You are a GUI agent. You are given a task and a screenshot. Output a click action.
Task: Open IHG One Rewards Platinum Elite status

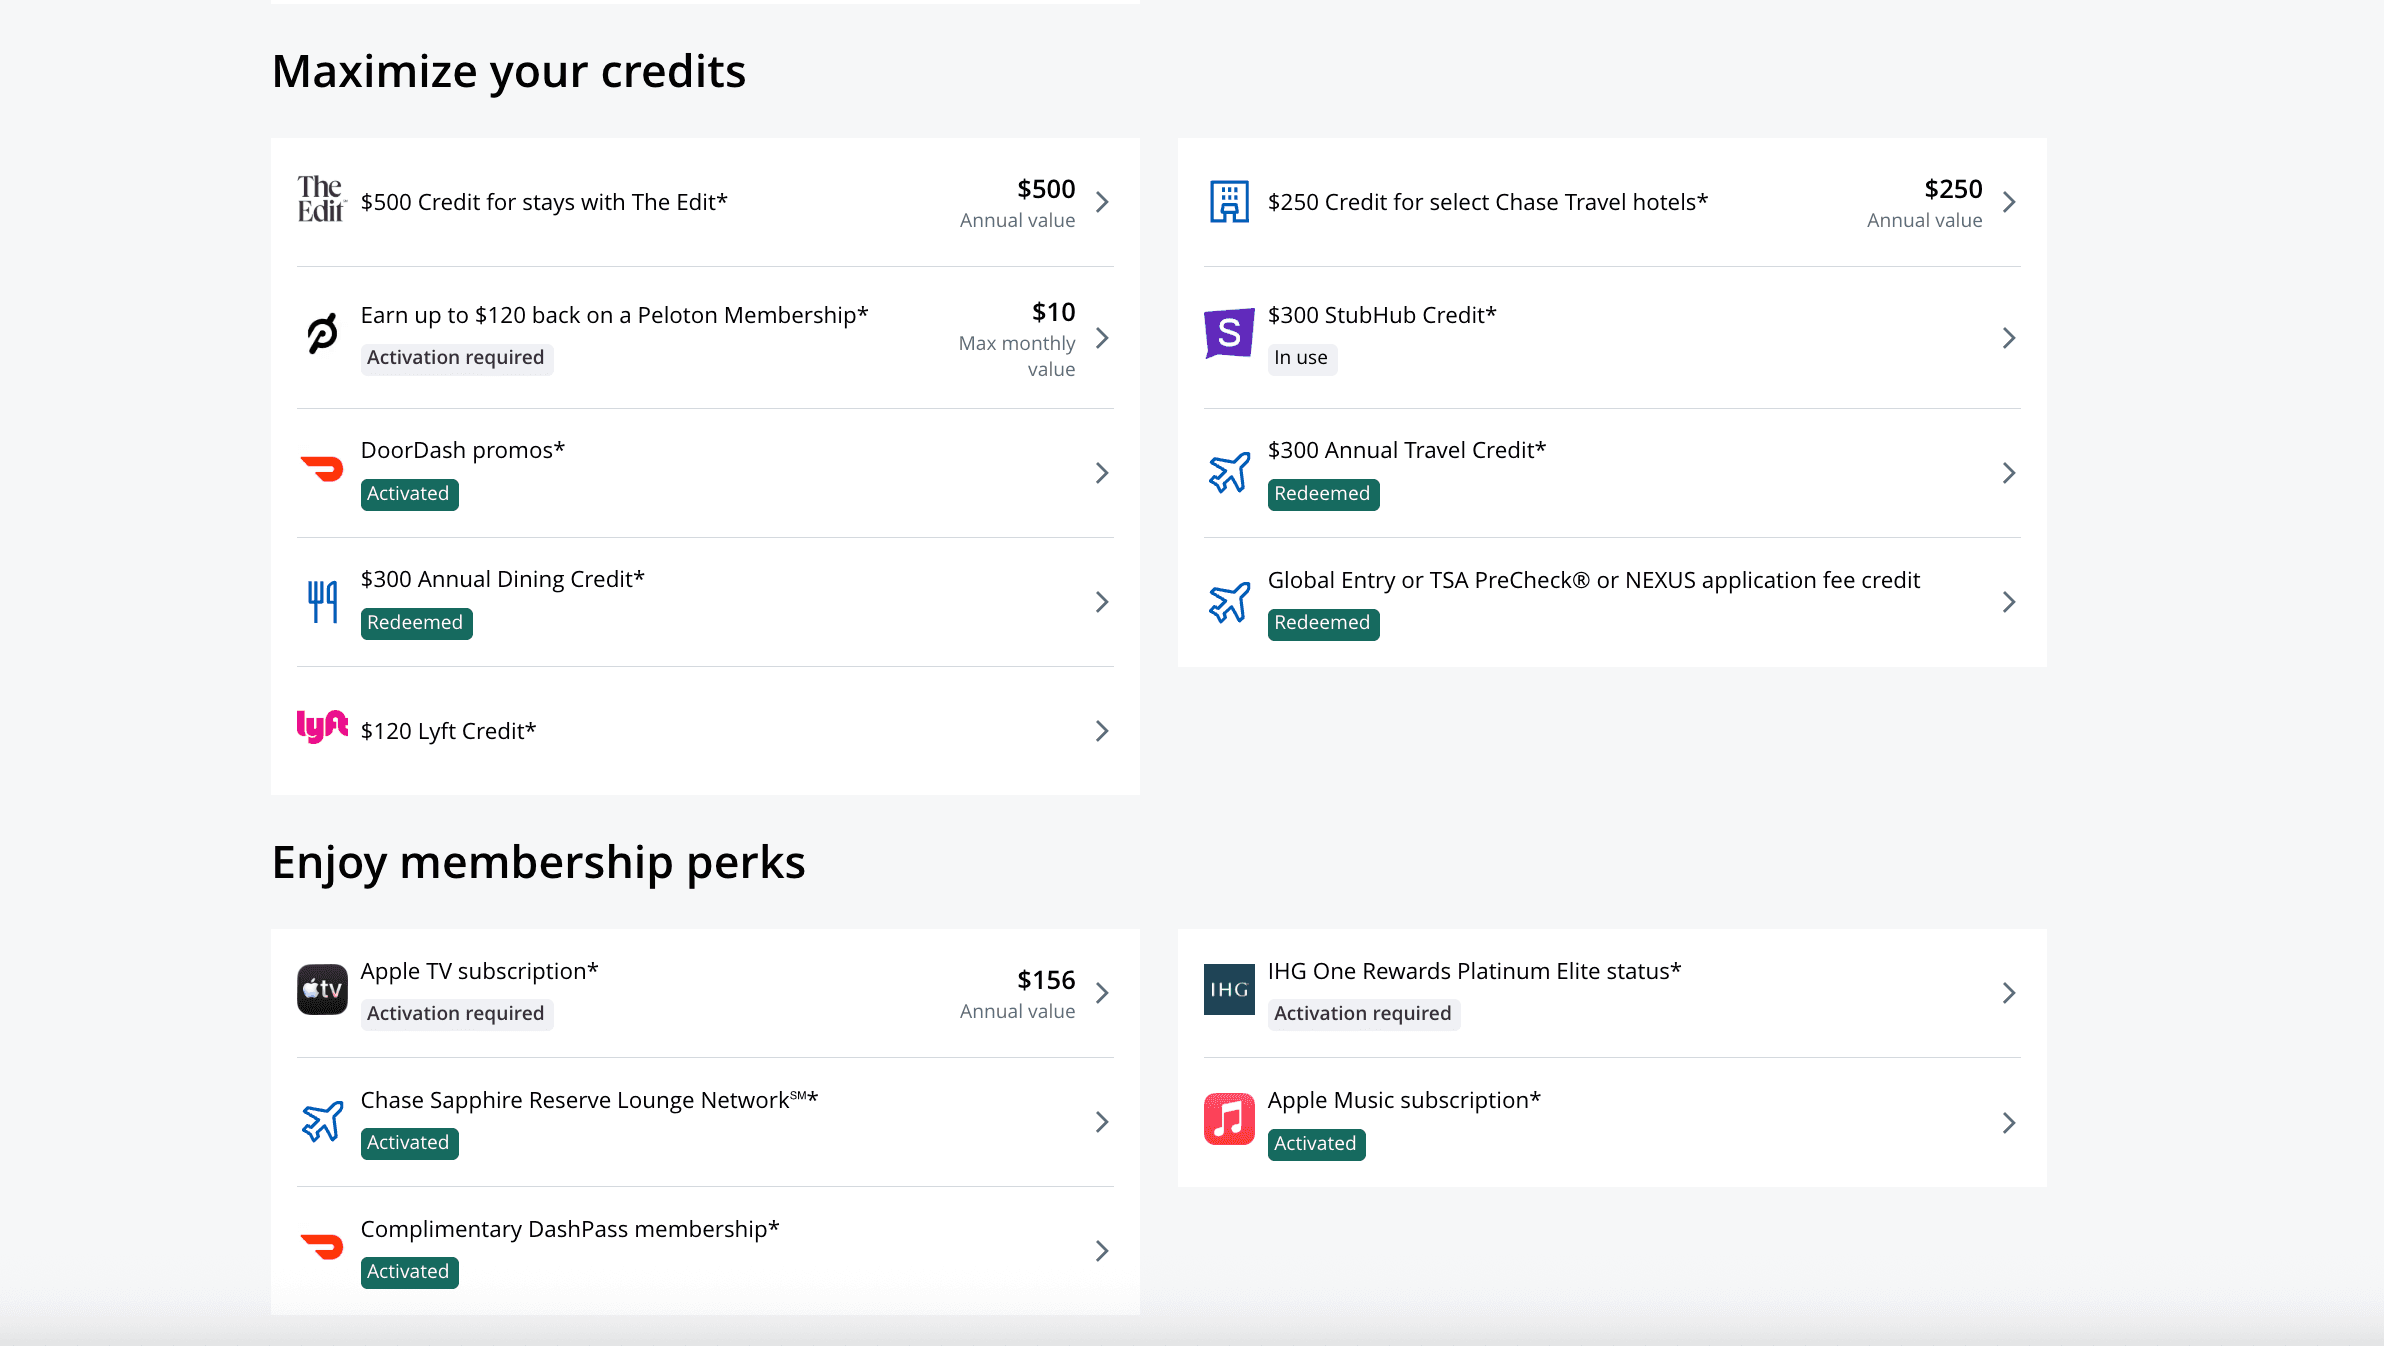[1612, 993]
